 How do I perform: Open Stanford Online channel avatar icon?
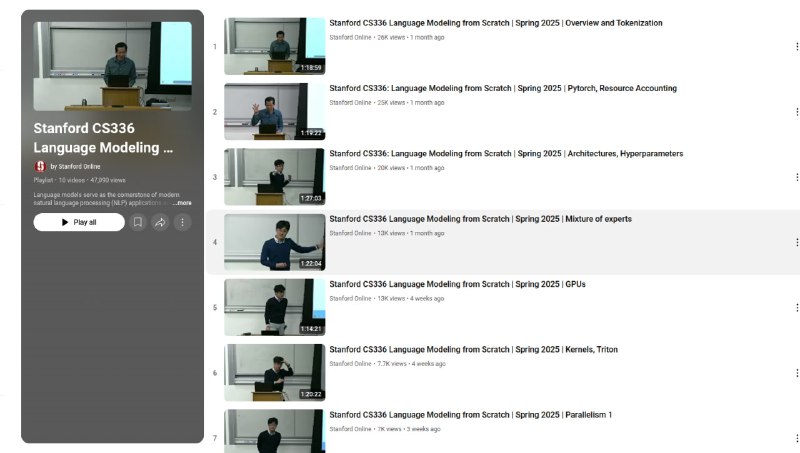coord(40,166)
